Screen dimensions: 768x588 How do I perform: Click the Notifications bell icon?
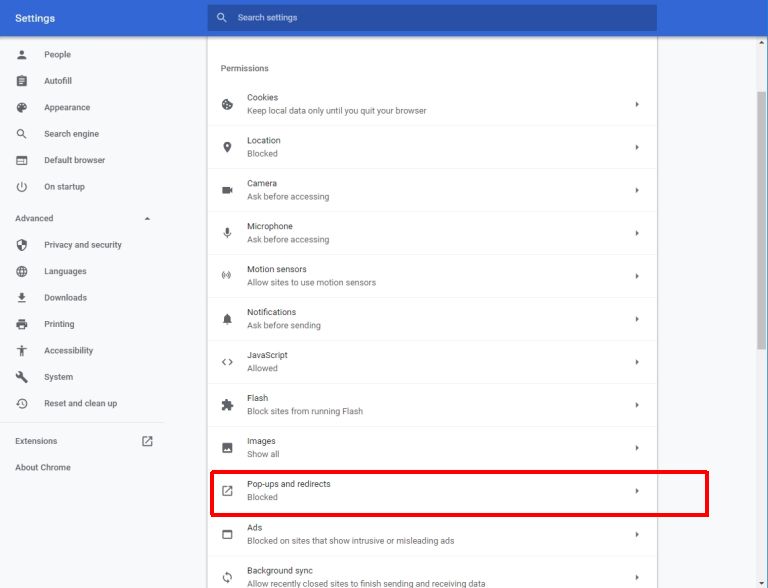227,319
